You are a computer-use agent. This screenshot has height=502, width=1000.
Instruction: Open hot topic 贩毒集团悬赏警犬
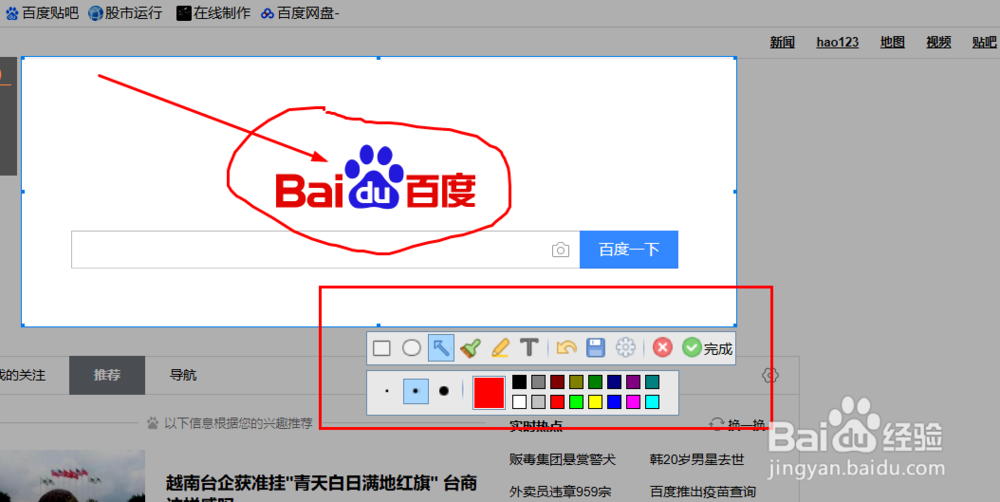click(562, 459)
